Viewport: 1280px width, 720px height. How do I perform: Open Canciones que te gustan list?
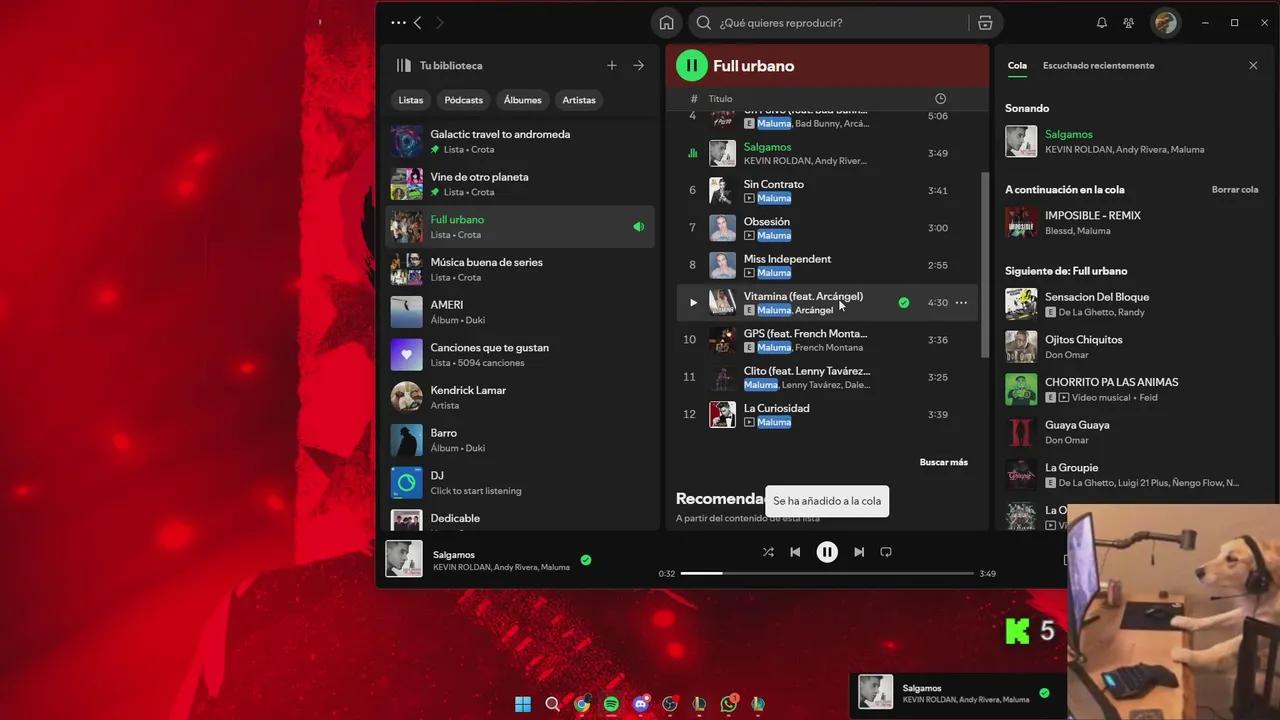coord(520,355)
